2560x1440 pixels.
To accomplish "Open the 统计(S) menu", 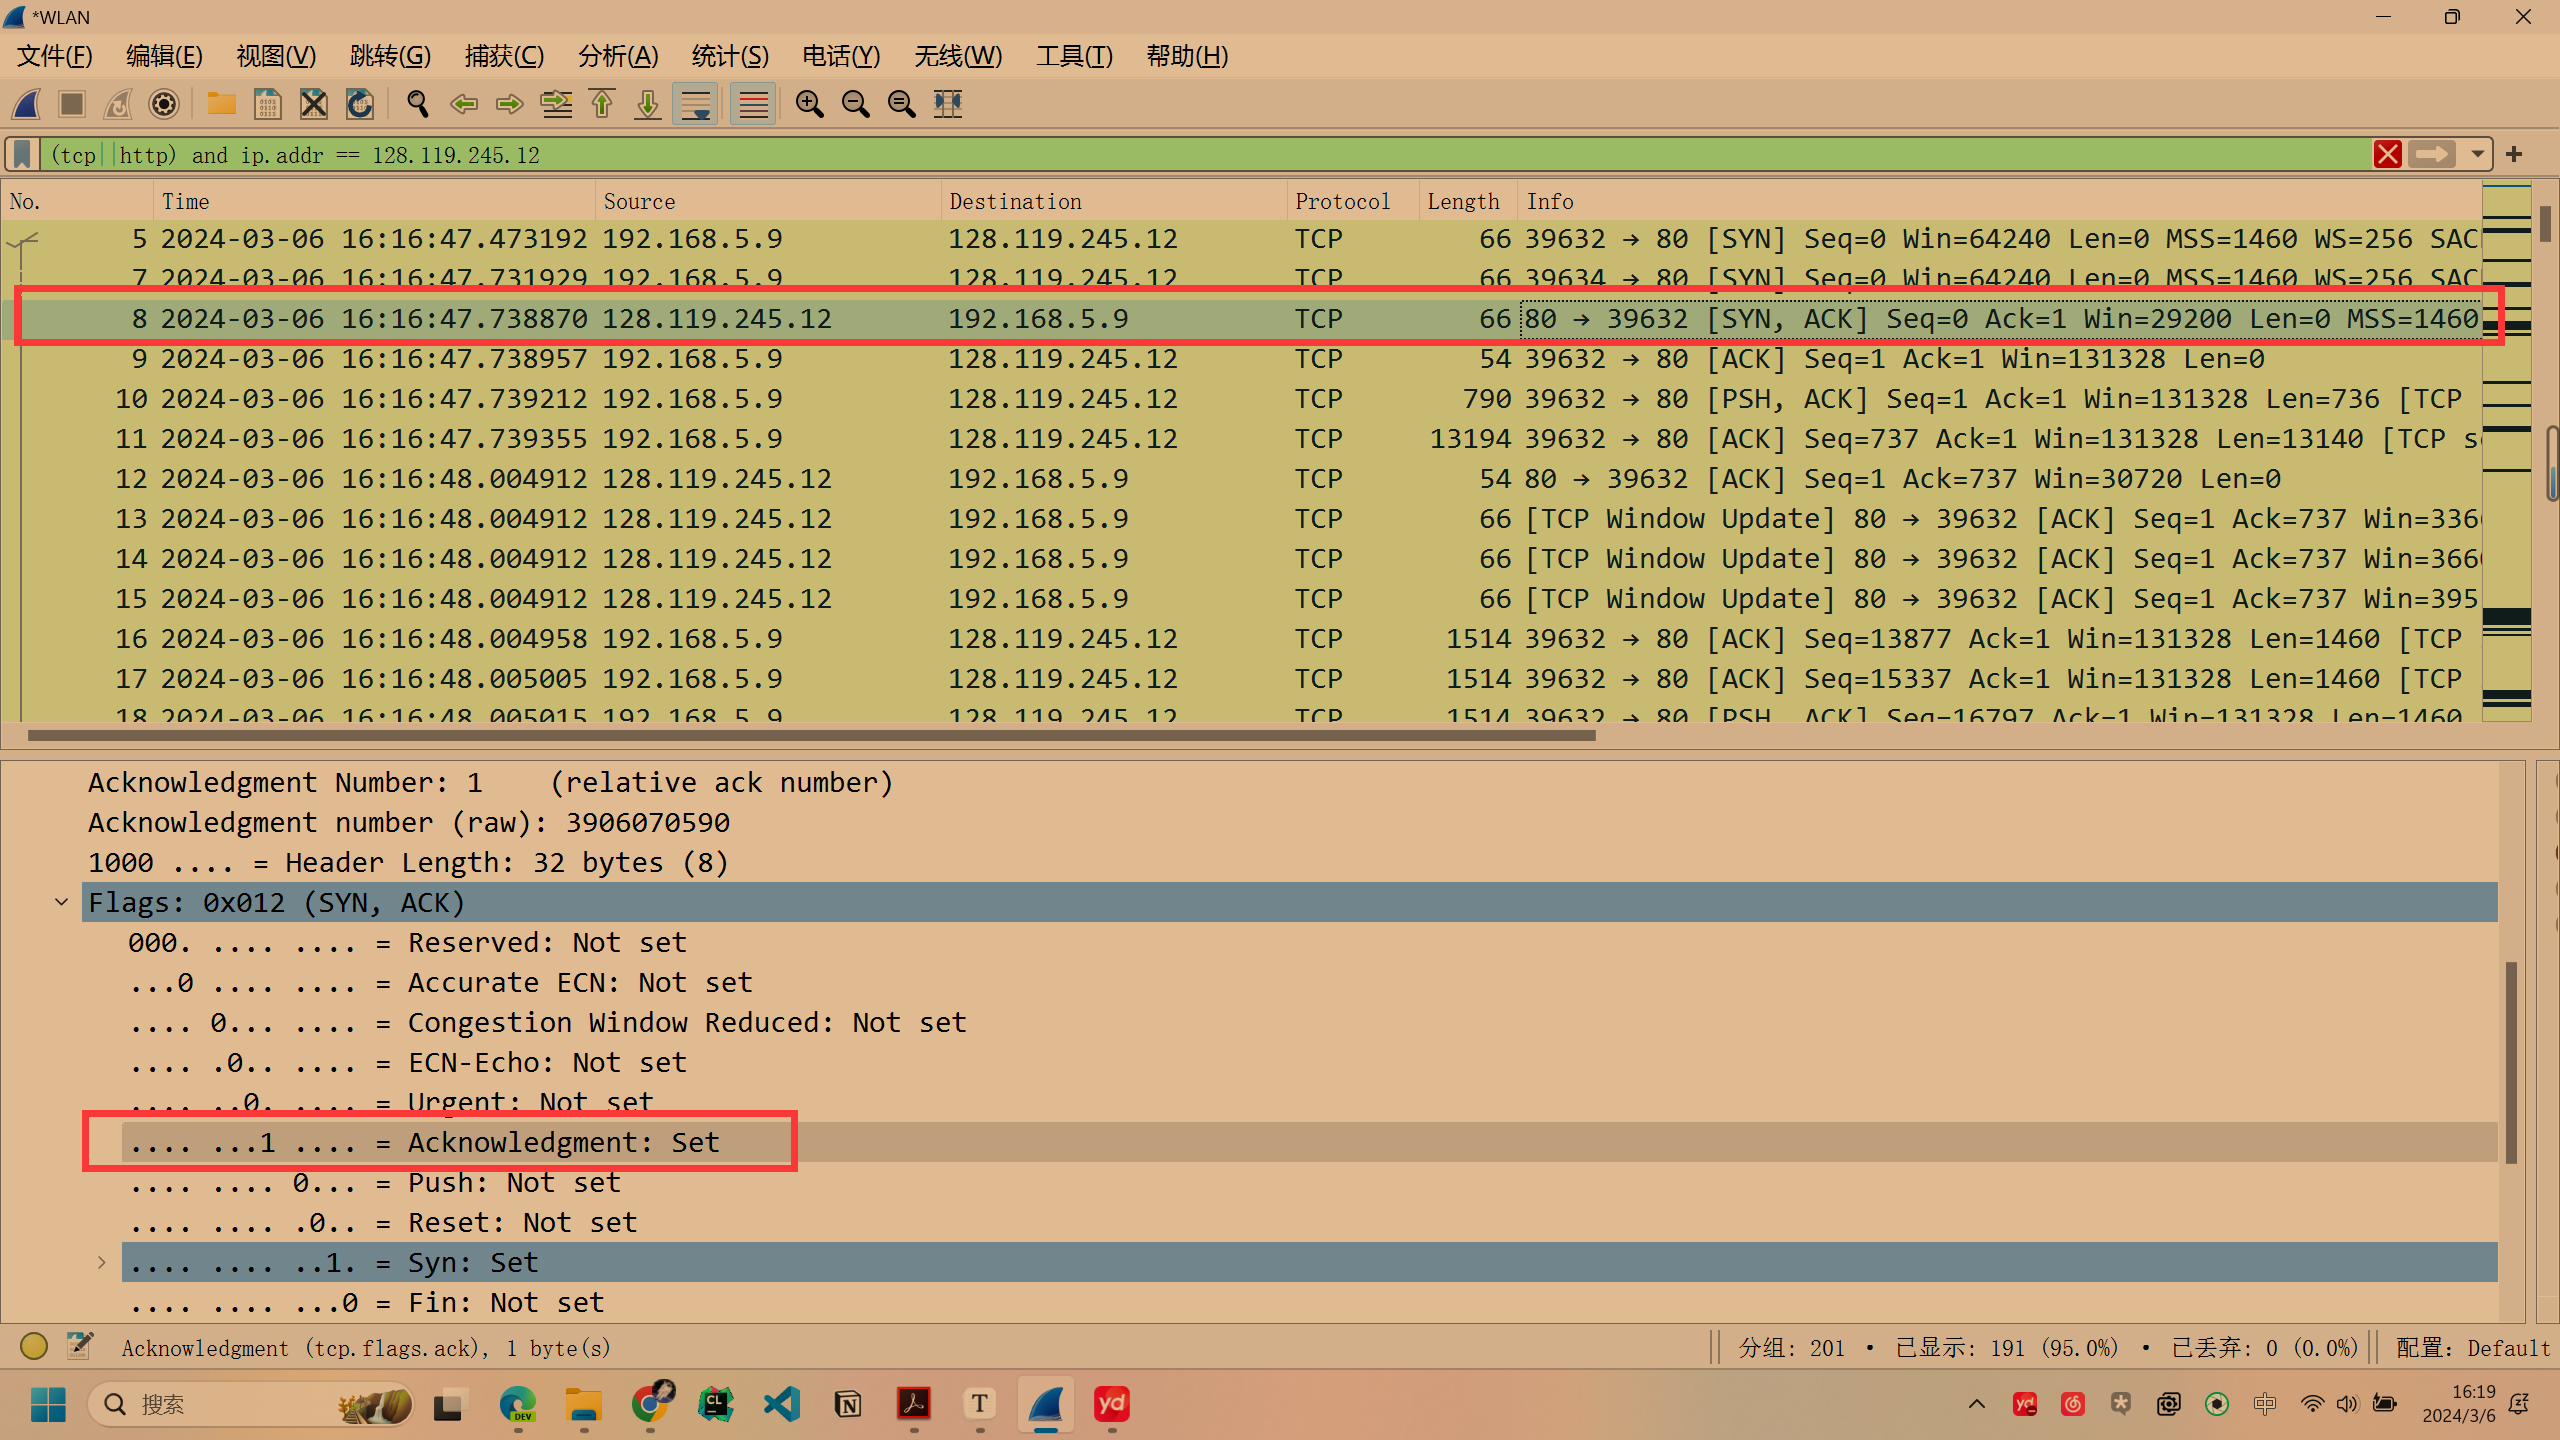I will click(x=729, y=56).
